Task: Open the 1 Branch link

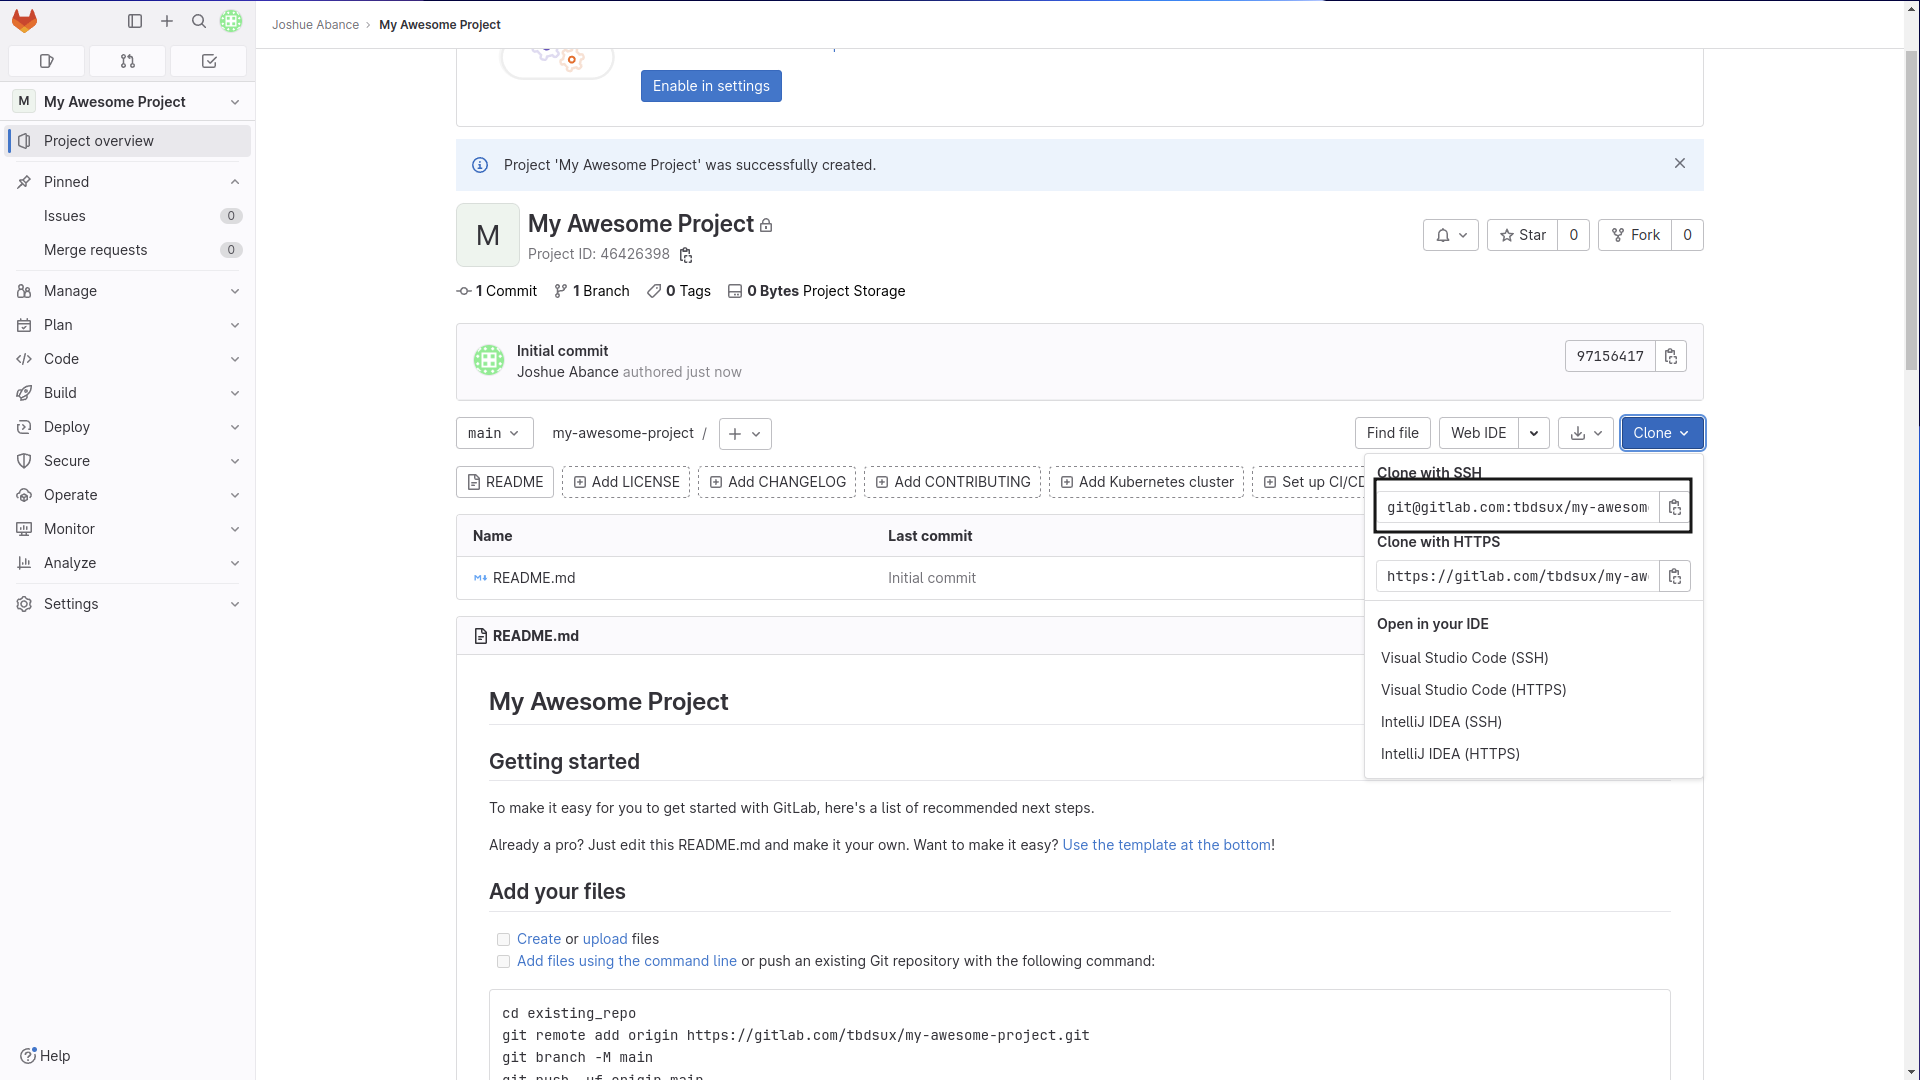Action: [x=592, y=291]
